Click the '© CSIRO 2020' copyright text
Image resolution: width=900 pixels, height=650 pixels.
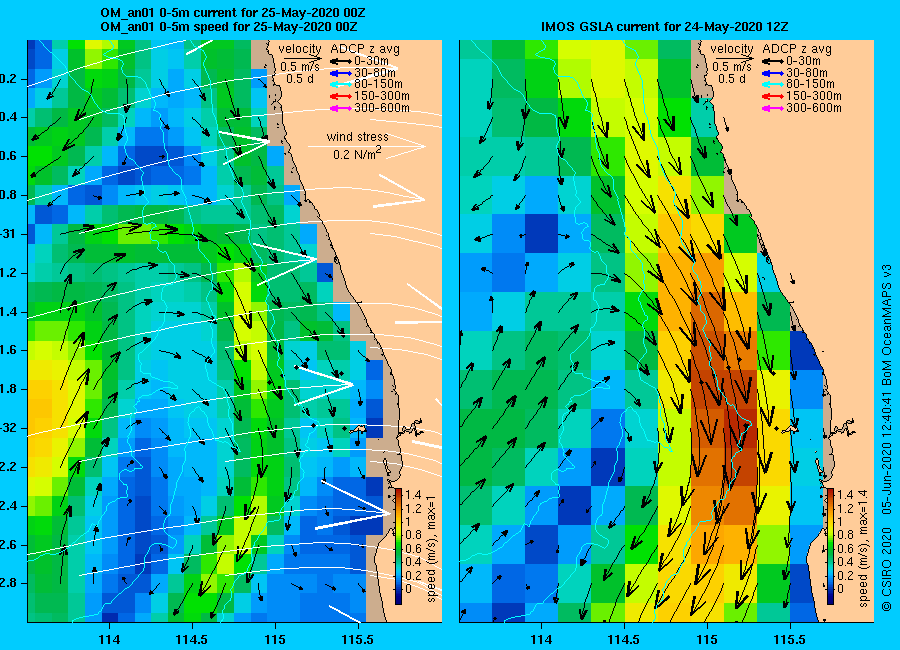887,568
